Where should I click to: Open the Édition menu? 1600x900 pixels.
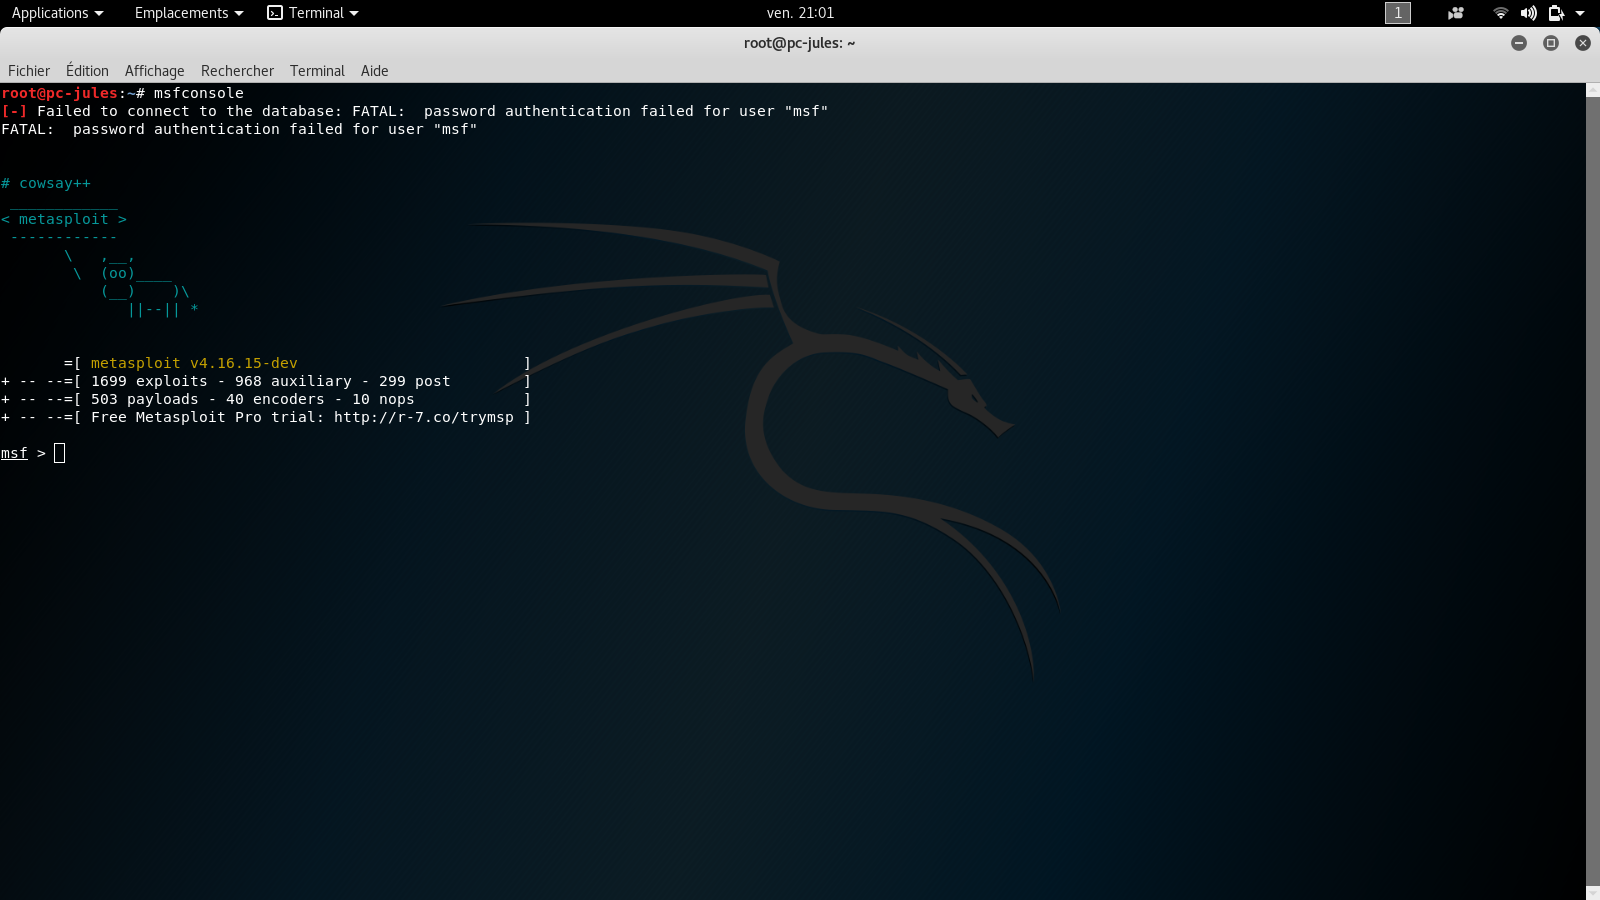[x=86, y=70]
